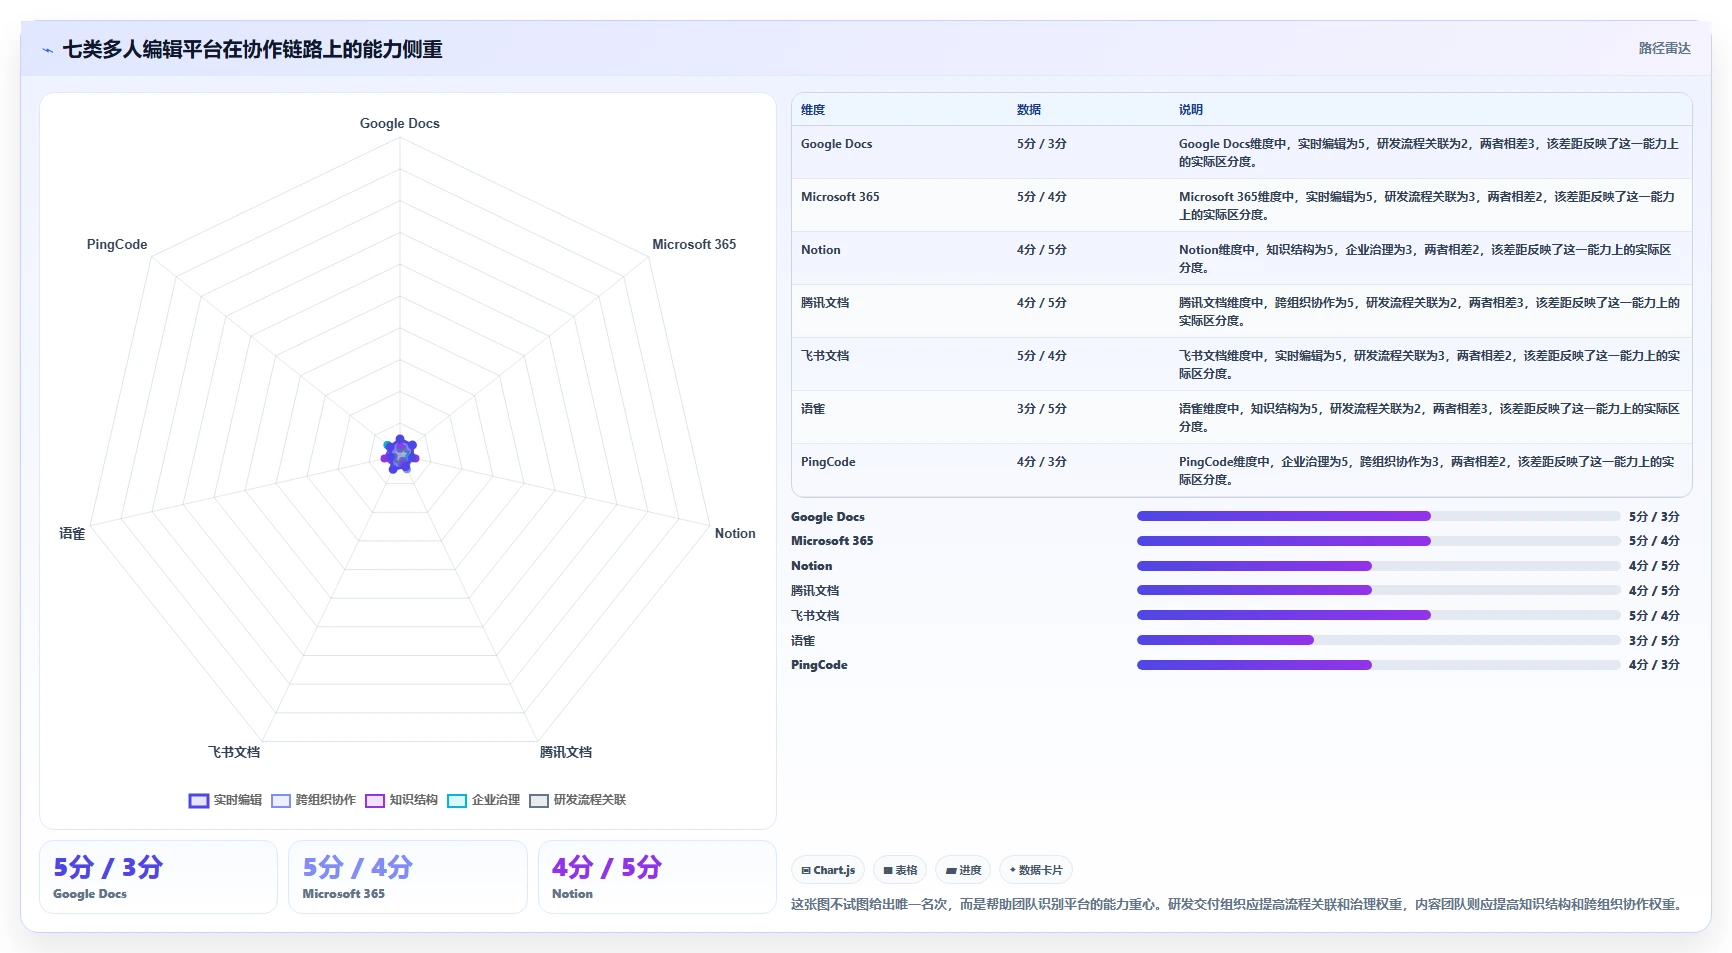The width and height of the screenshot is (1732, 953).
Task: Toggle the 知识结构 legend series
Action: point(401,800)
